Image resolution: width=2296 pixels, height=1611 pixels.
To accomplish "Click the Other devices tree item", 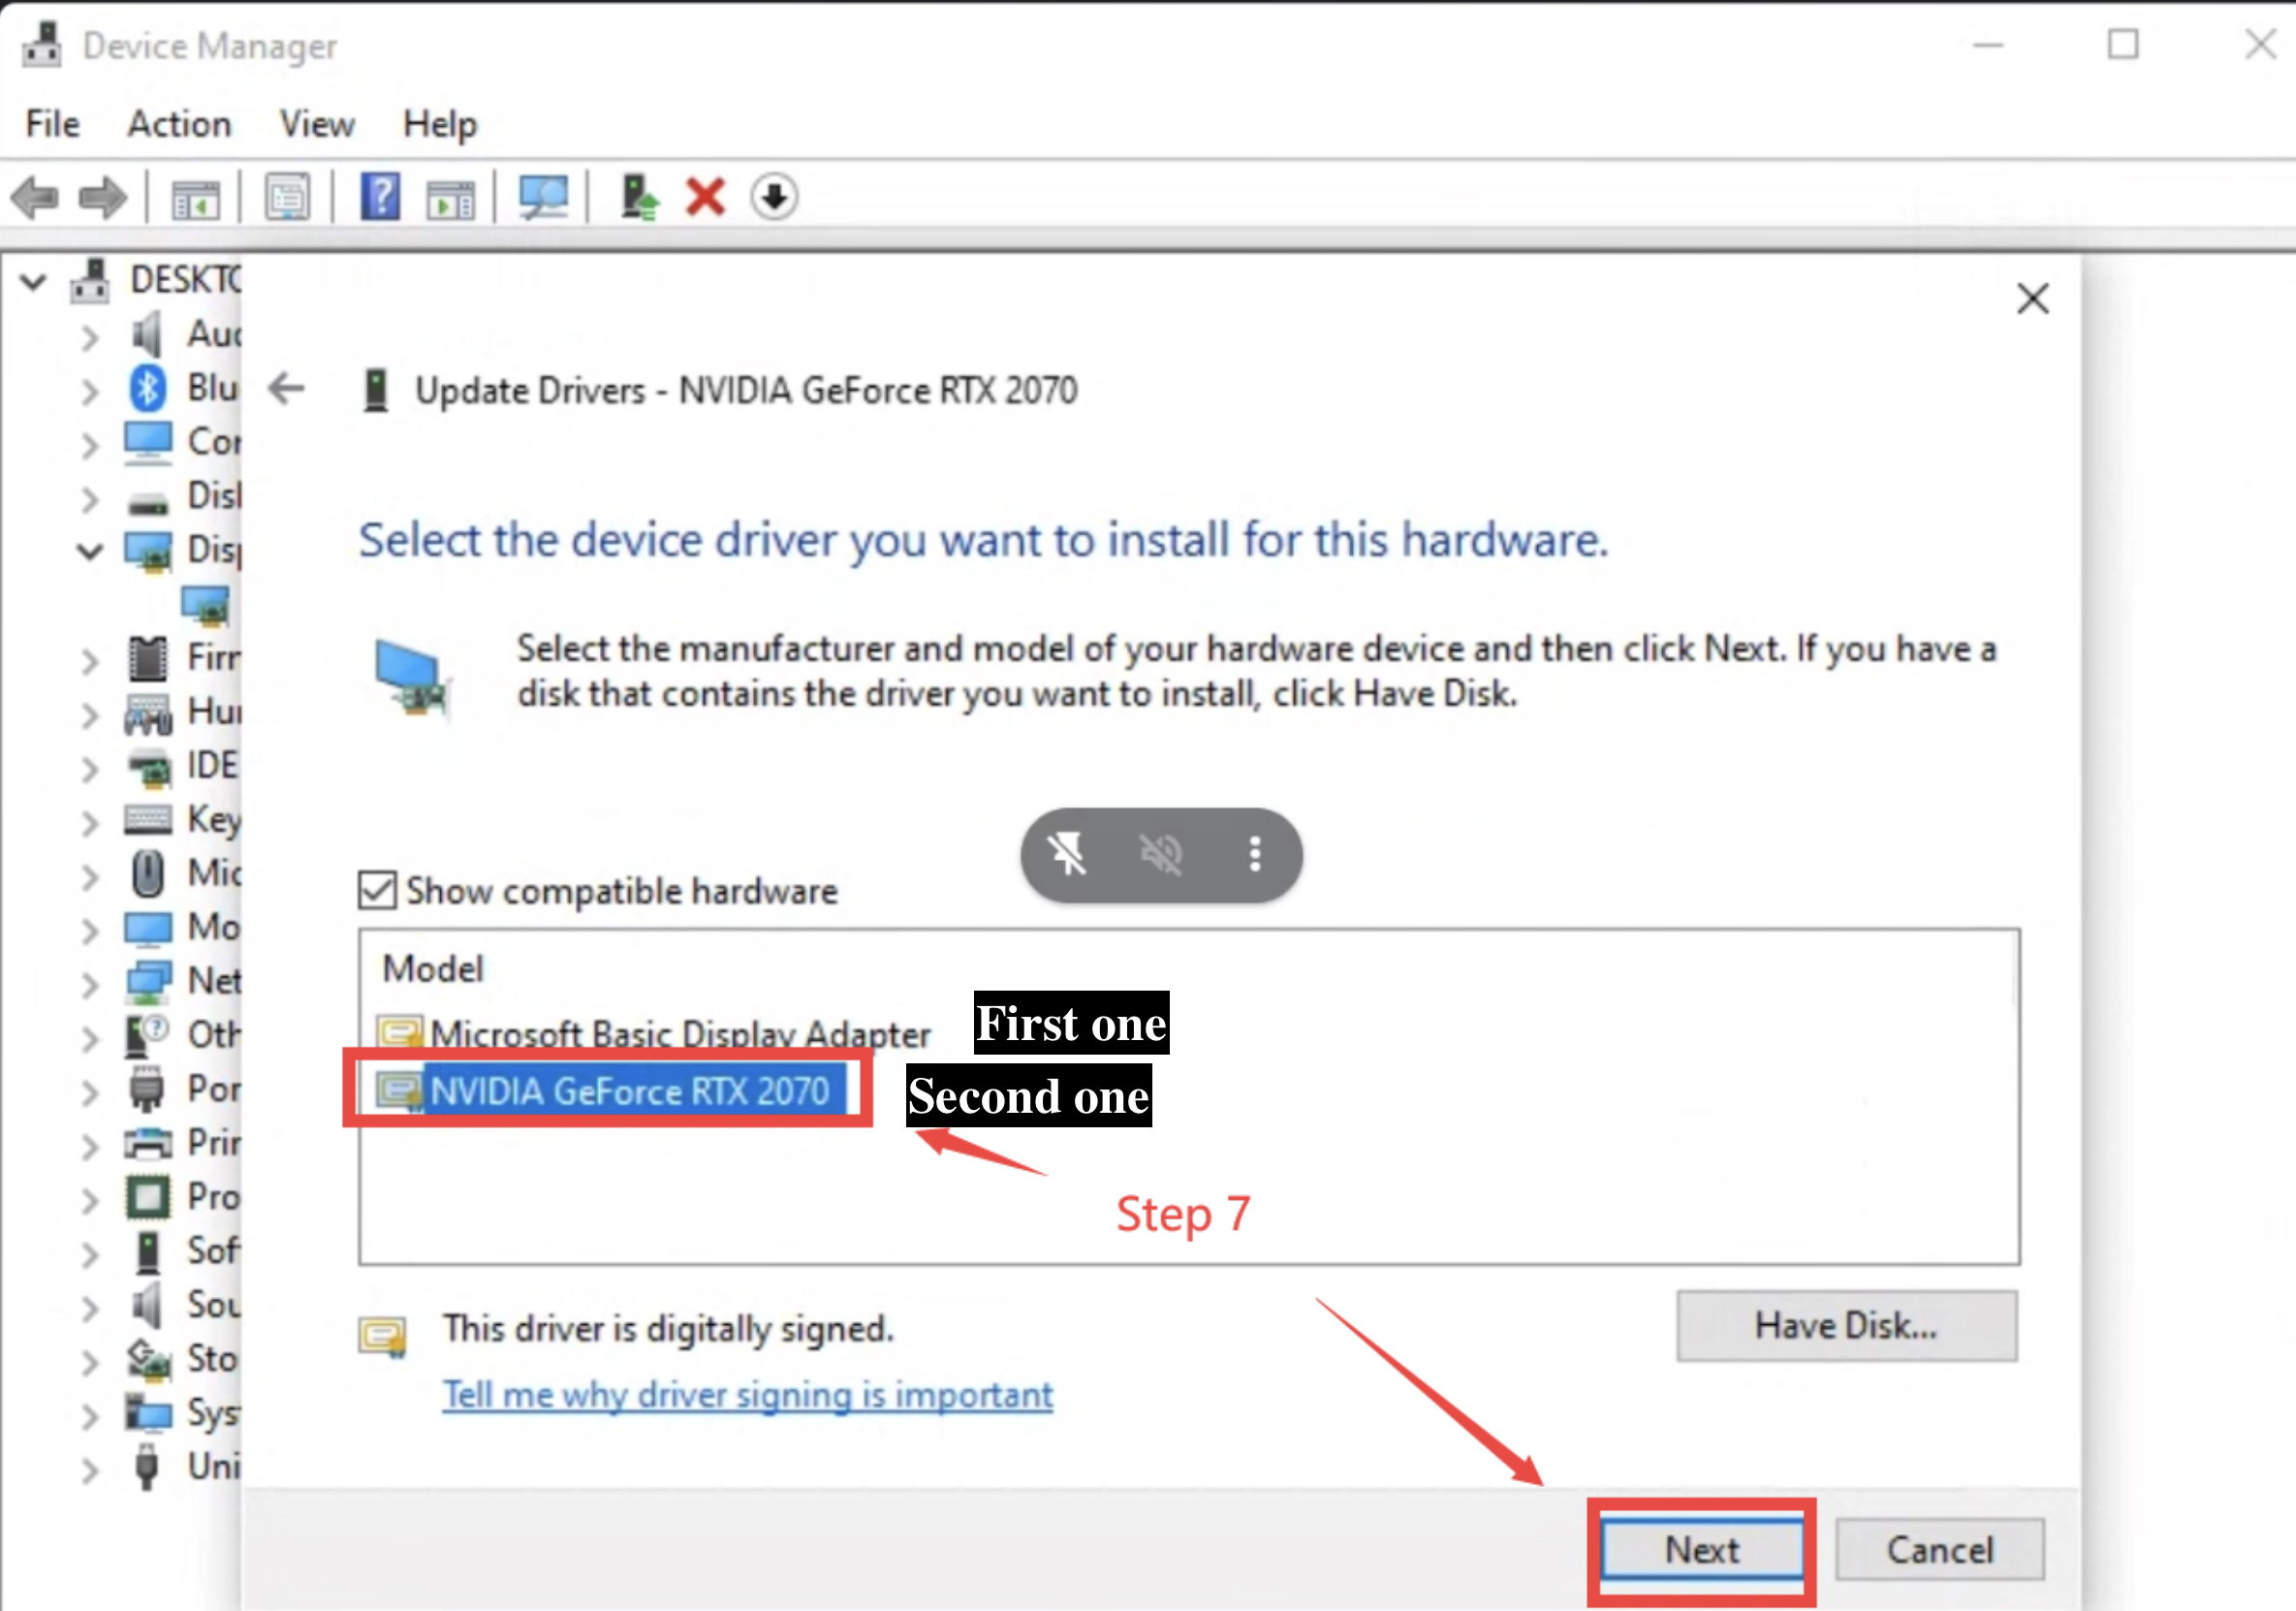I will click(183, 1034).
